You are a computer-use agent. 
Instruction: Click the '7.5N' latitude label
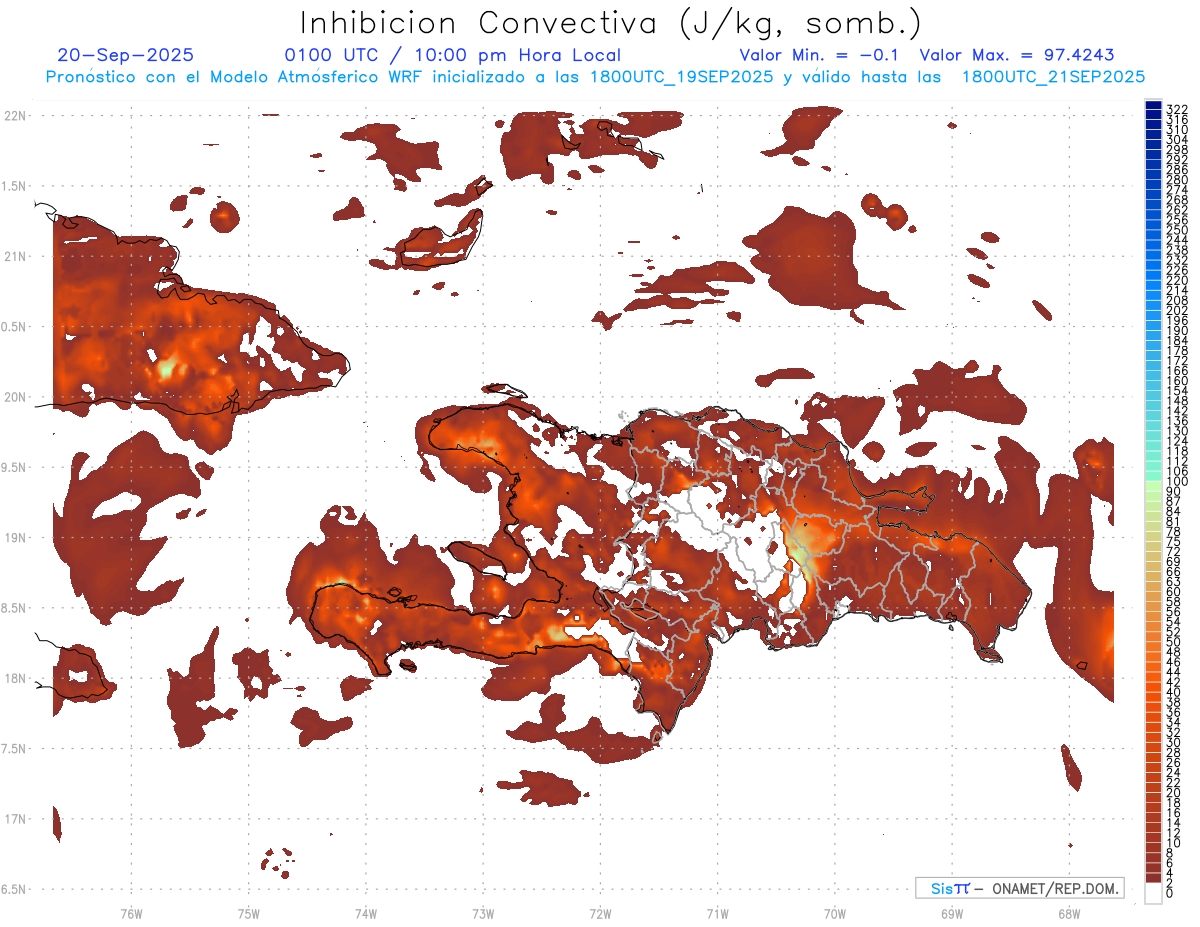[15, 749]
